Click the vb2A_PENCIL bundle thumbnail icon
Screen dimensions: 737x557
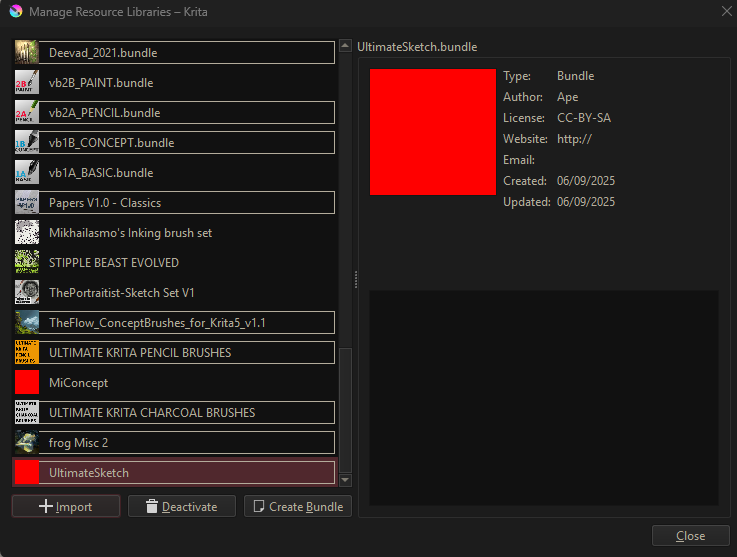tap(27, 112)
